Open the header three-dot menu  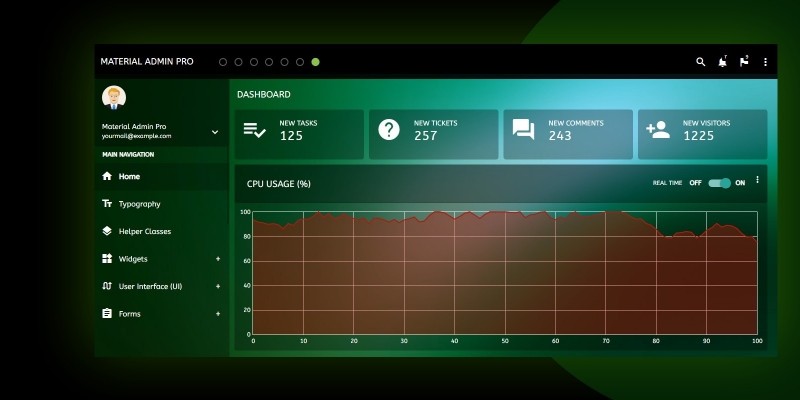pos(765,62)
